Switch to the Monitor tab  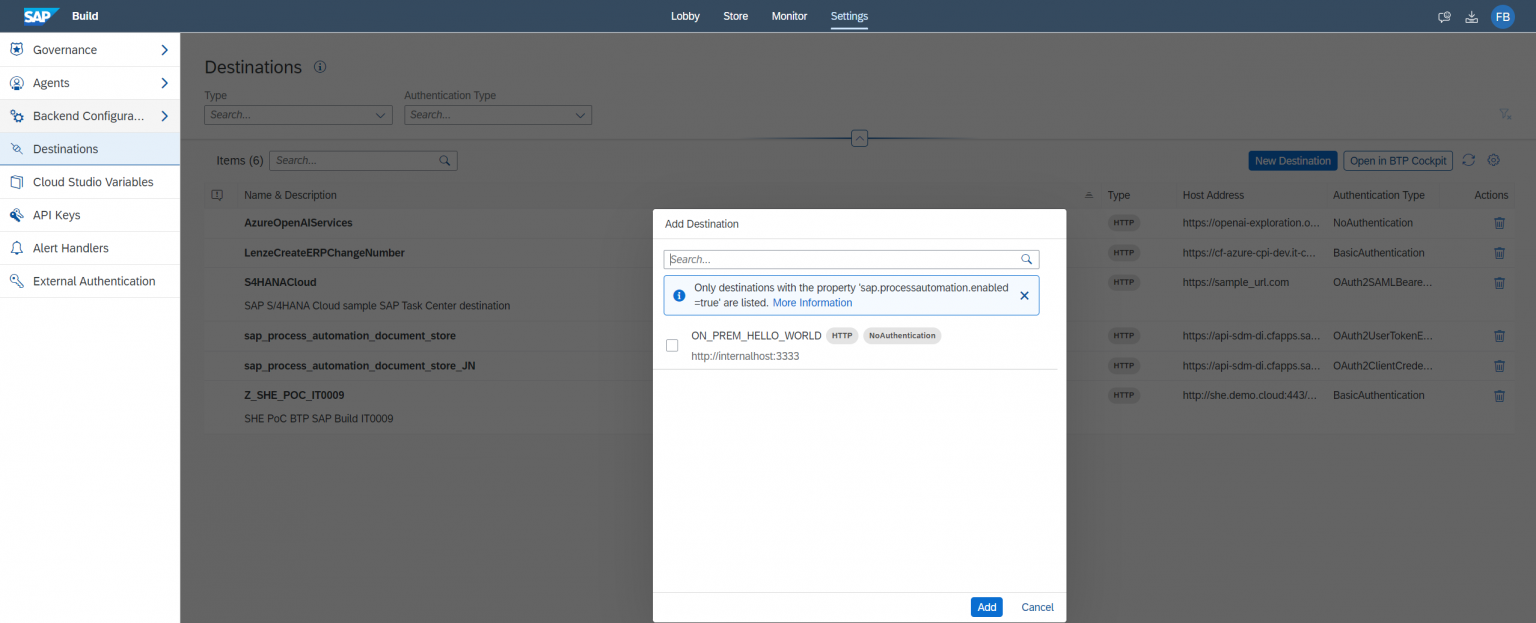789,16
